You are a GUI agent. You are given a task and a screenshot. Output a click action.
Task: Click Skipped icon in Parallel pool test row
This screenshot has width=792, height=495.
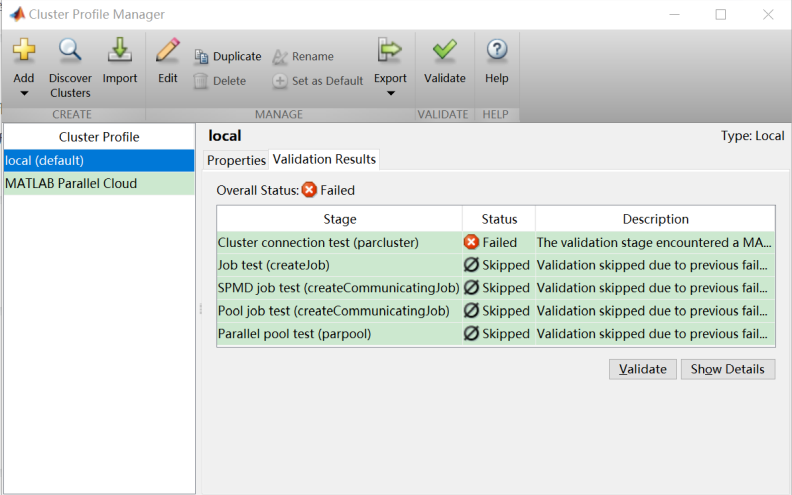(x=471, y=333)
